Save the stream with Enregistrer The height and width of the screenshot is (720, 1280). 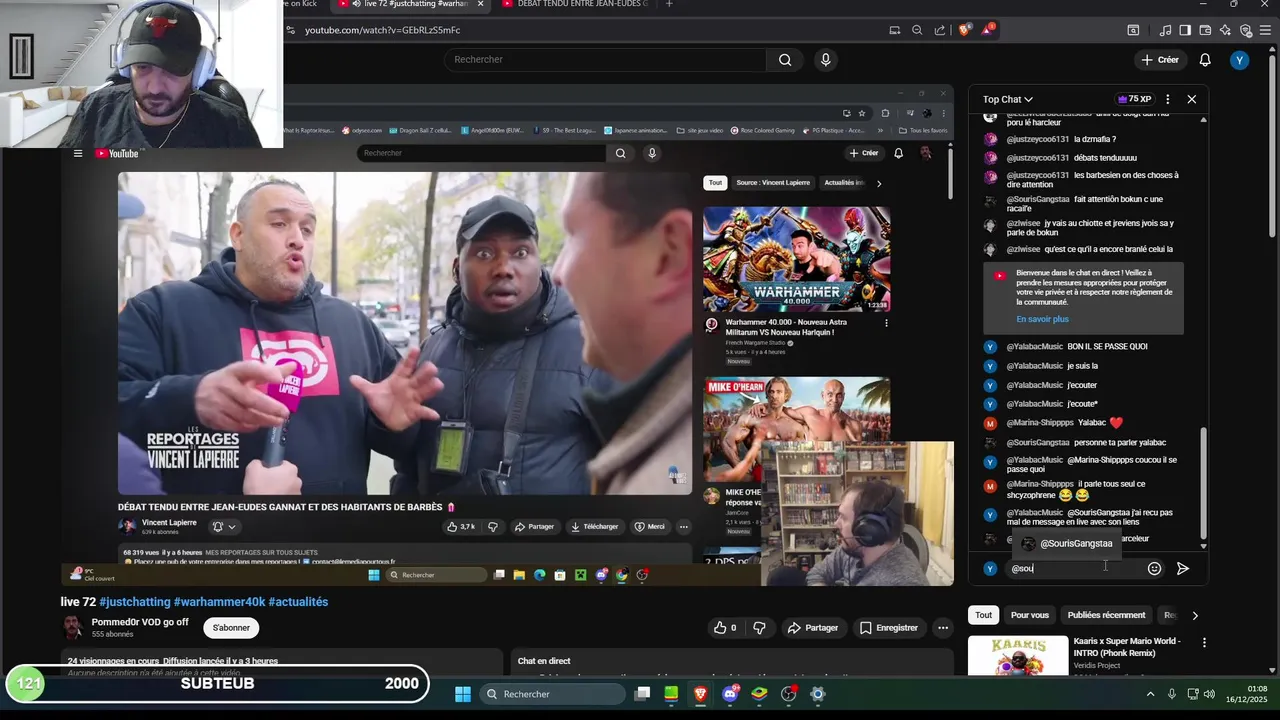[887, 628]
